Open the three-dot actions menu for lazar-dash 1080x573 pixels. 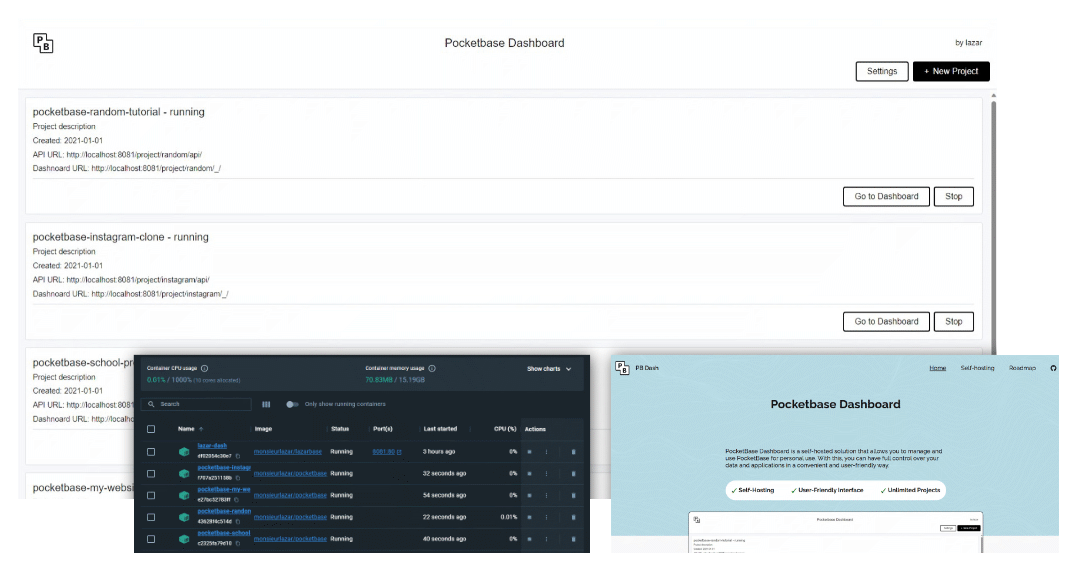(546, 452)
